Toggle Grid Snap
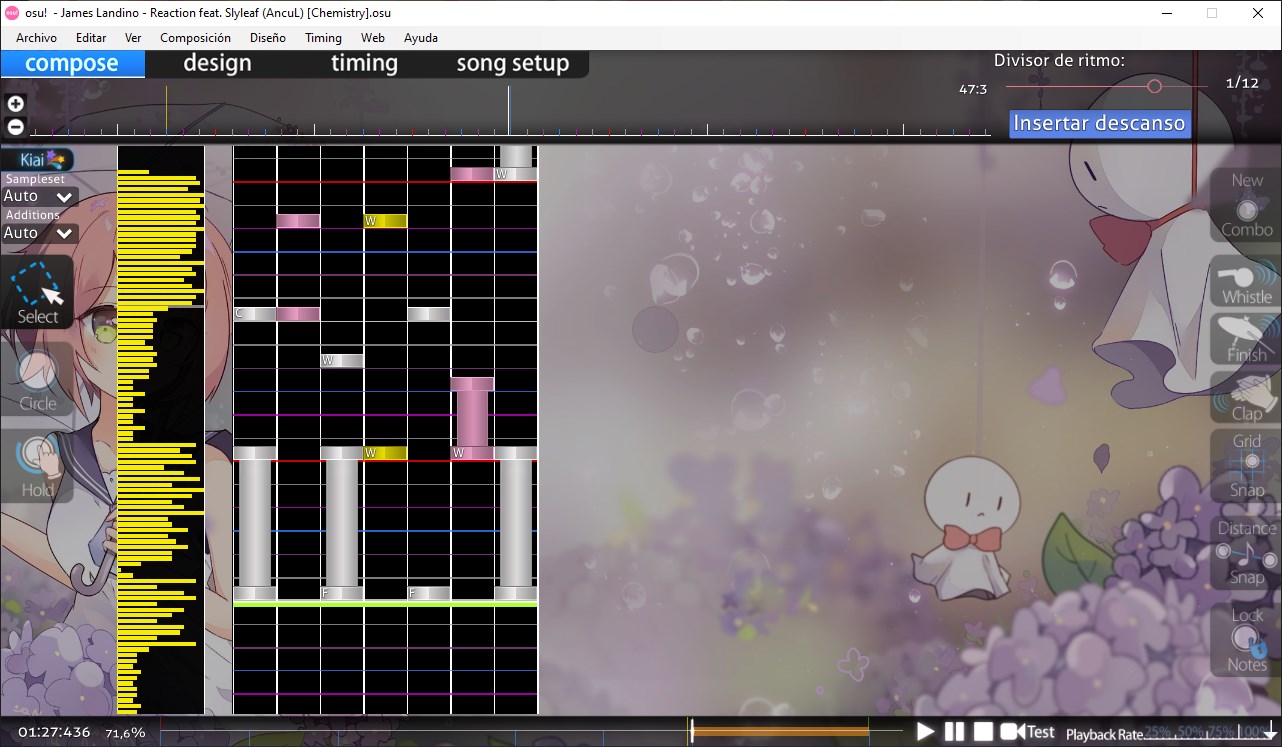The width and height of the screenshot is (1282, 747). click(1246, 465)
